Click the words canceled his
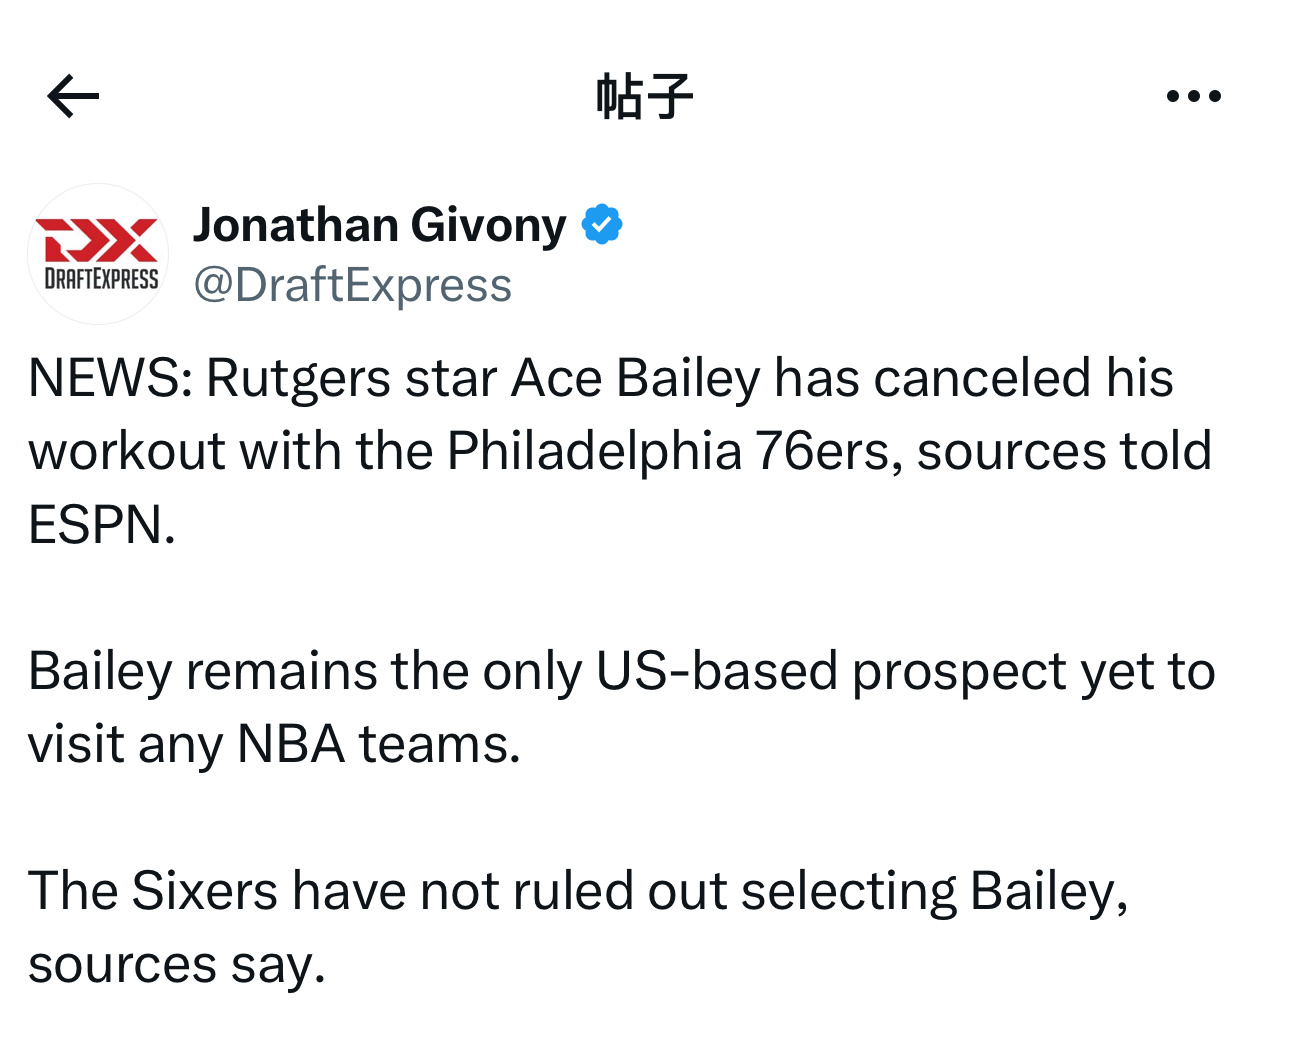Screen dimensions: 1290x1049 [x=1023, y=379]
